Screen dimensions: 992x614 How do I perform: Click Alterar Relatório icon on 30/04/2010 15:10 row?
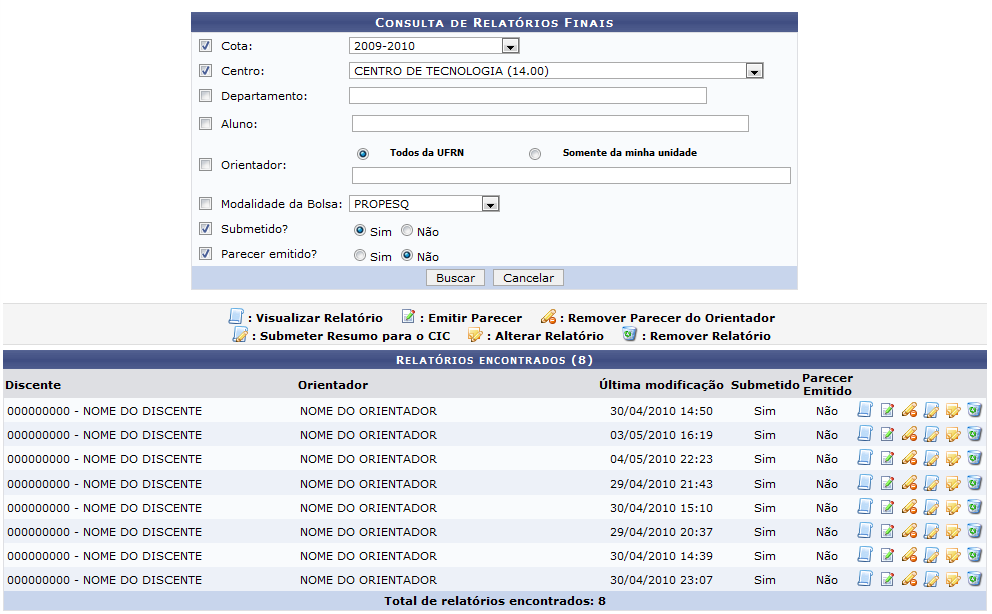click(952, 508)
